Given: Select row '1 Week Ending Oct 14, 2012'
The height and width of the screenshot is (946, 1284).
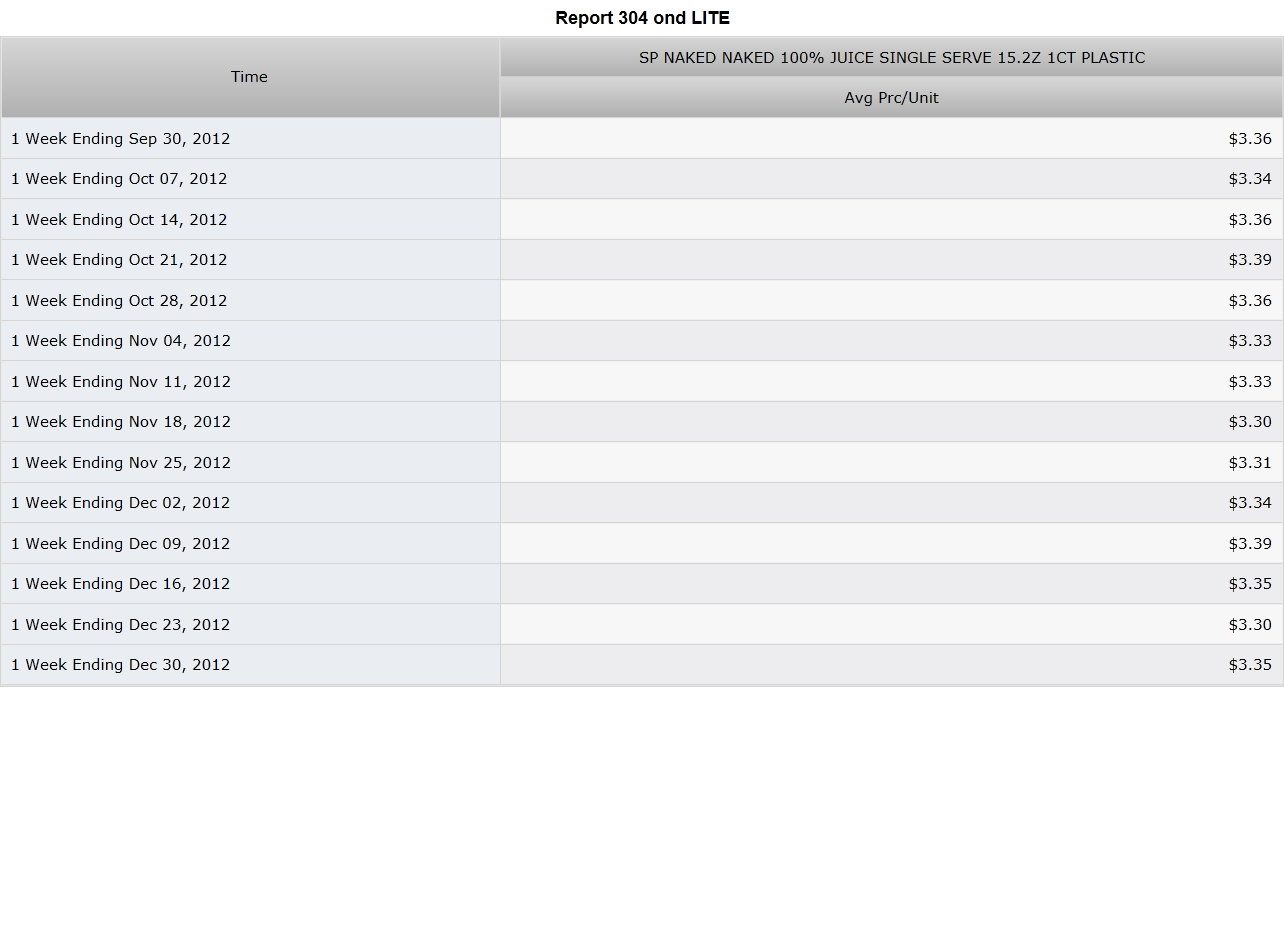Looking at the screenshot, I should point(642,219).
